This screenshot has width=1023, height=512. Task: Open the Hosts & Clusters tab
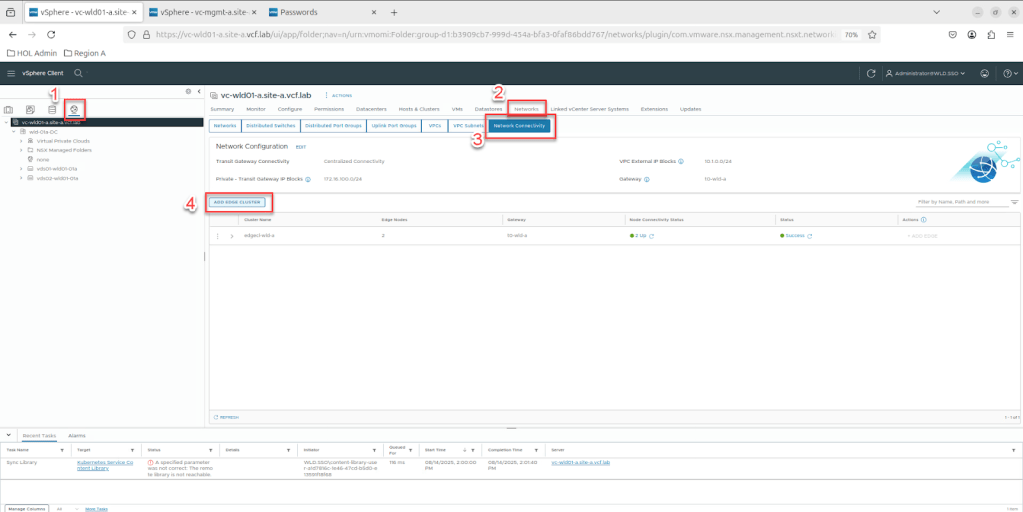418,109
